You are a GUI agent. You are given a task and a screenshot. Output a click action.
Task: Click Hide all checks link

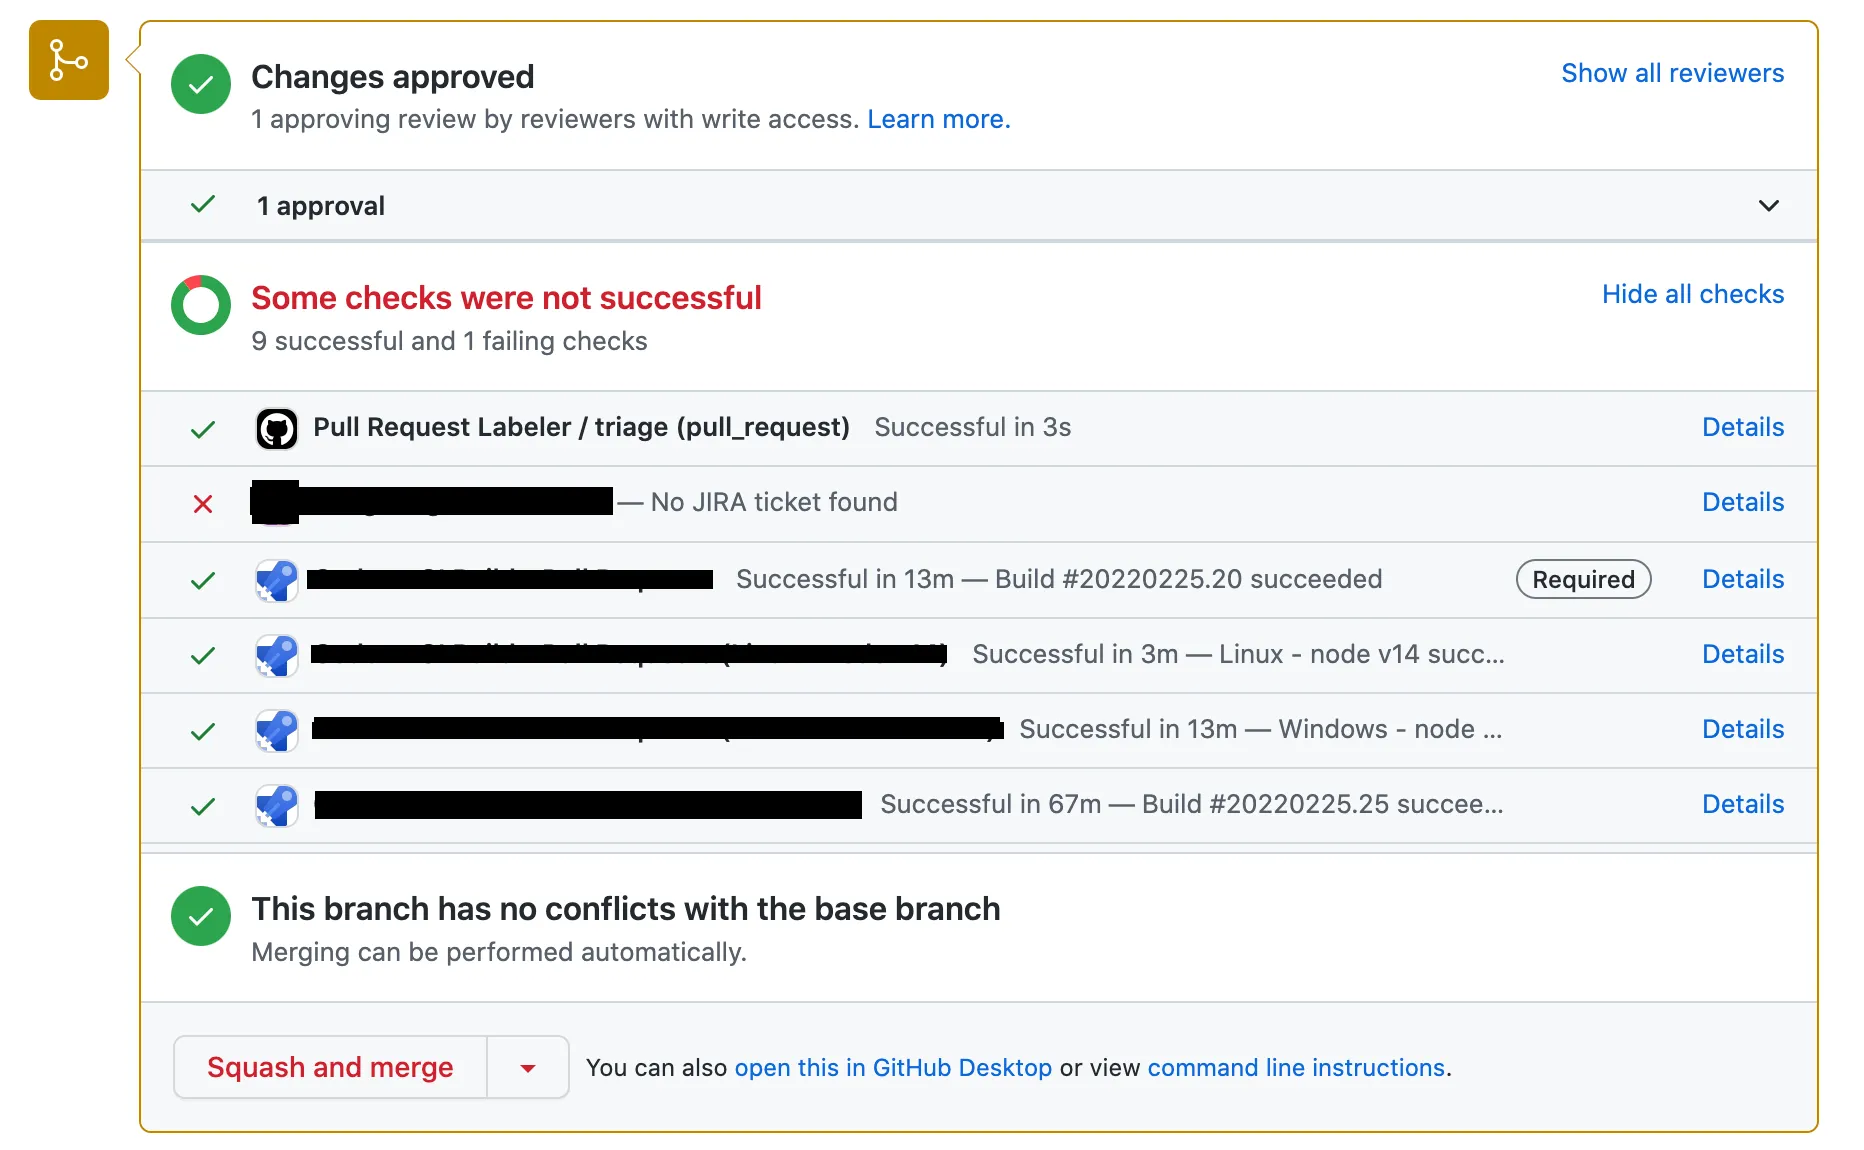click(x=1693, y=294)
